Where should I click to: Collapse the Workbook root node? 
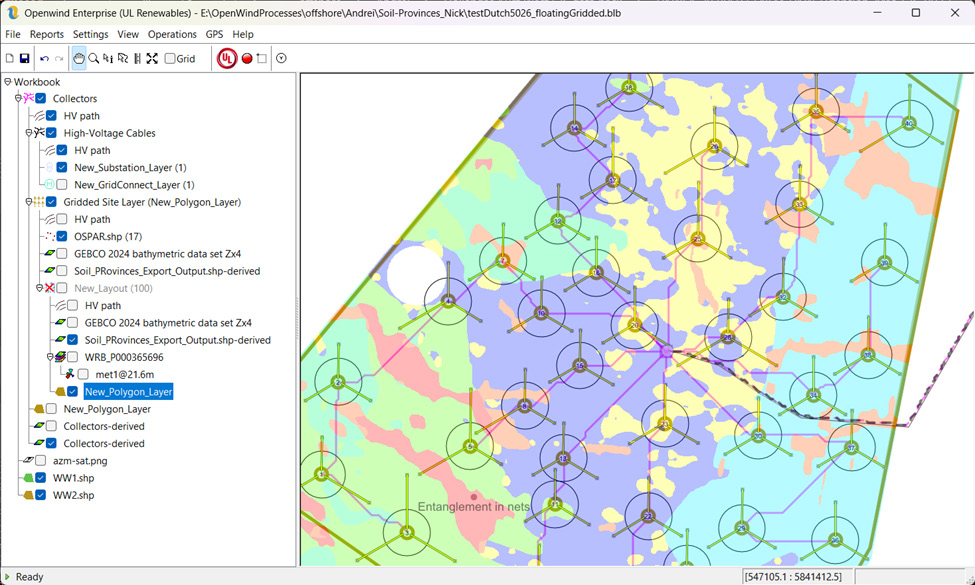(8, 82)
